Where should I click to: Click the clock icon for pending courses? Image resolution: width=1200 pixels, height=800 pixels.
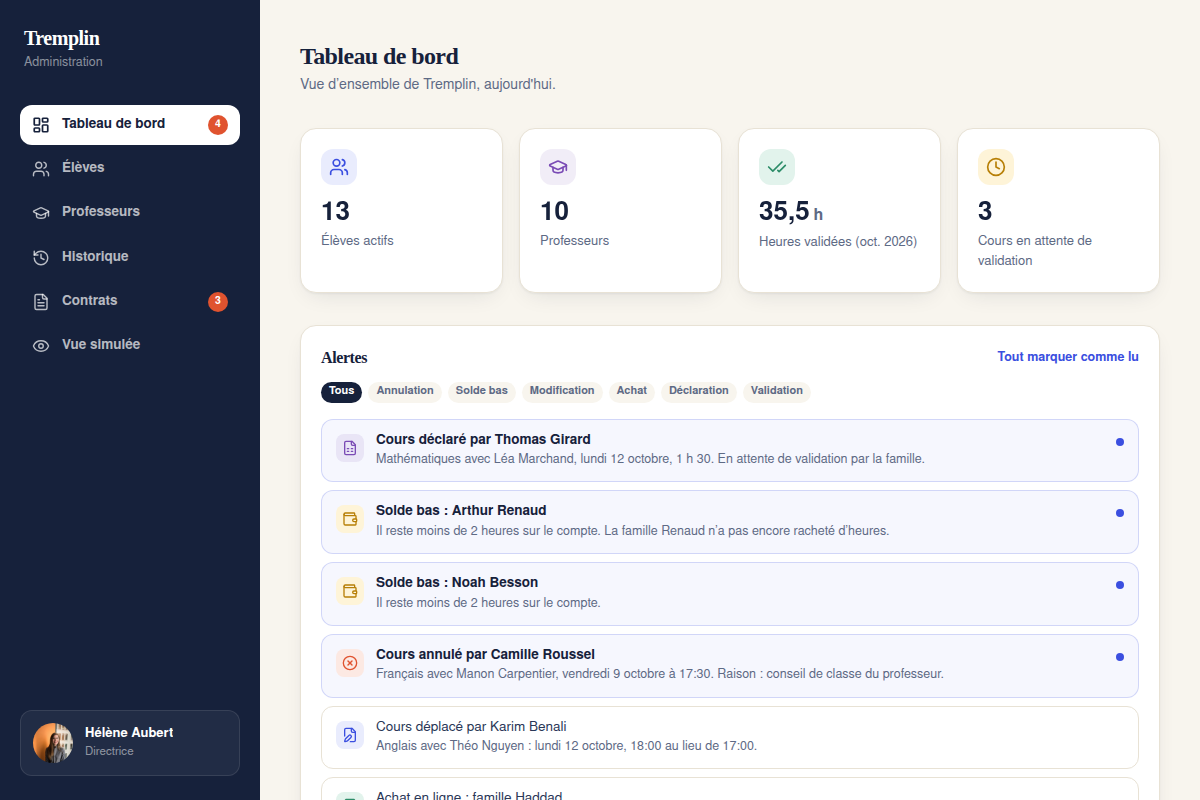996,167
